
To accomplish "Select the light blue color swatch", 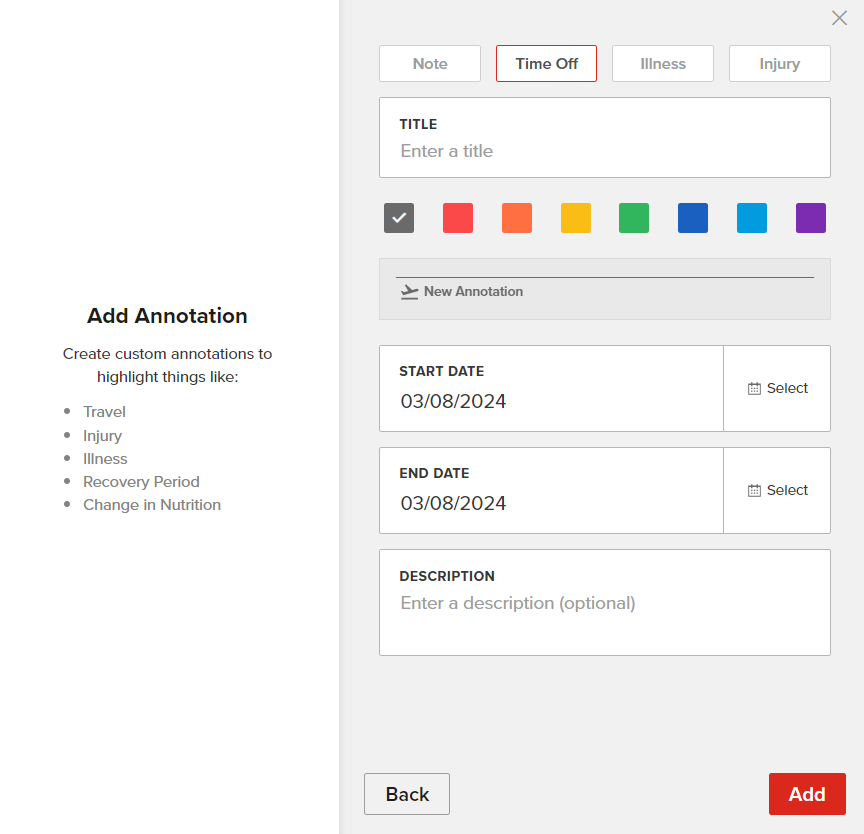I will 752,218.
